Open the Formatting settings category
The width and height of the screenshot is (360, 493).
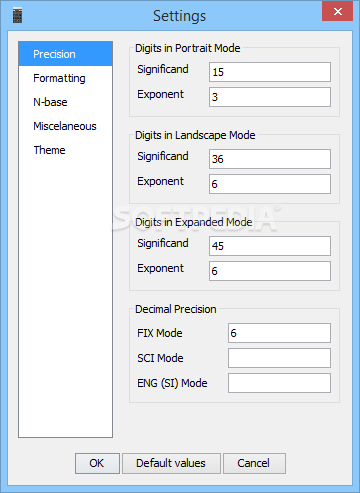[66, 78]
